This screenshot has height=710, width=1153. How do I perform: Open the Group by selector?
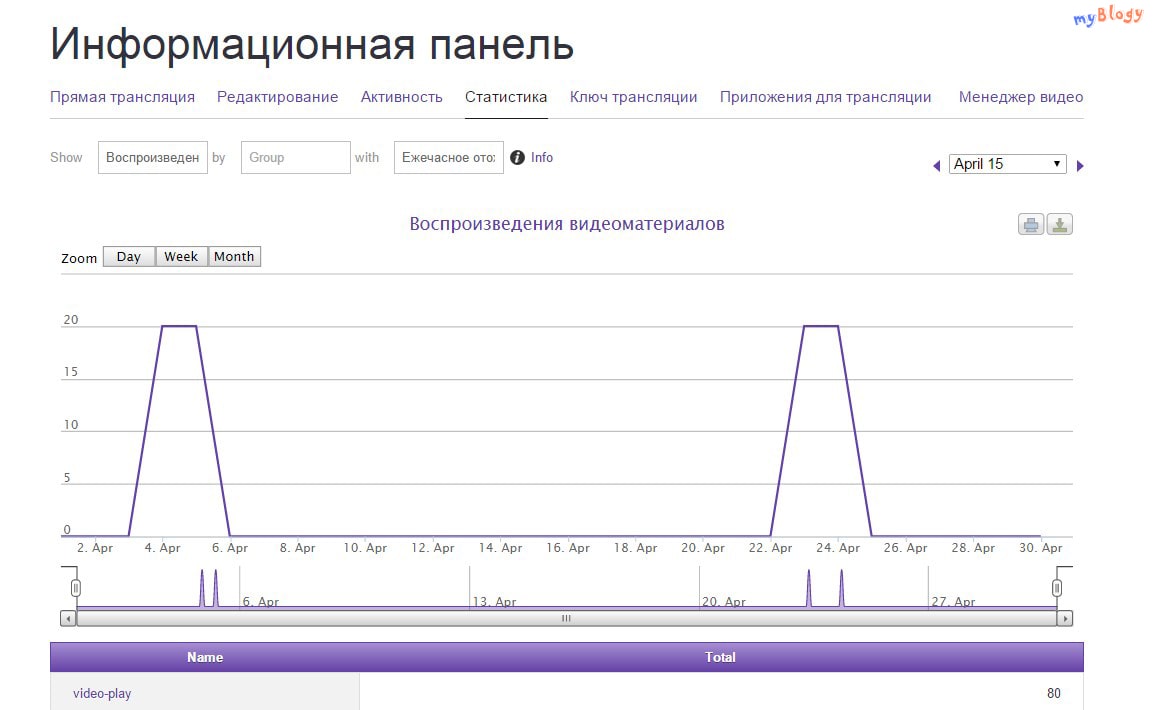(295, 158)
